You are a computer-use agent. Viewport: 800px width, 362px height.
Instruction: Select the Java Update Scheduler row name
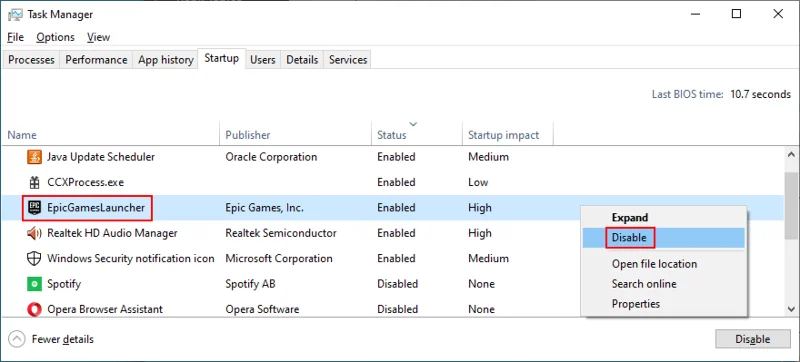pos(101,157)
